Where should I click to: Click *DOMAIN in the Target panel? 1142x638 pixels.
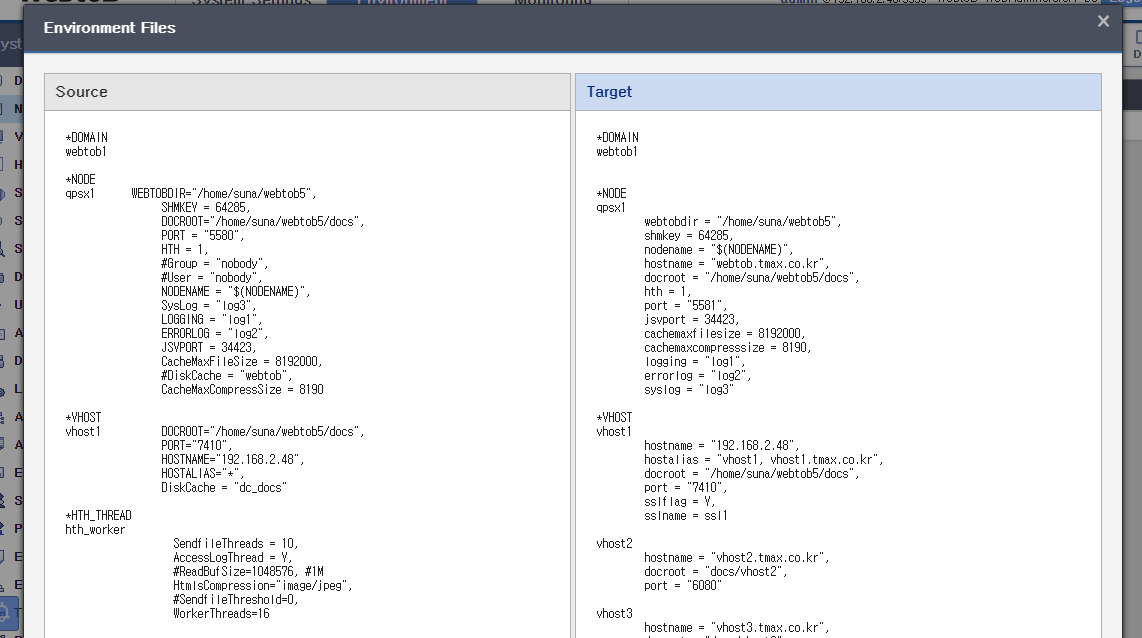coord(618,138)
